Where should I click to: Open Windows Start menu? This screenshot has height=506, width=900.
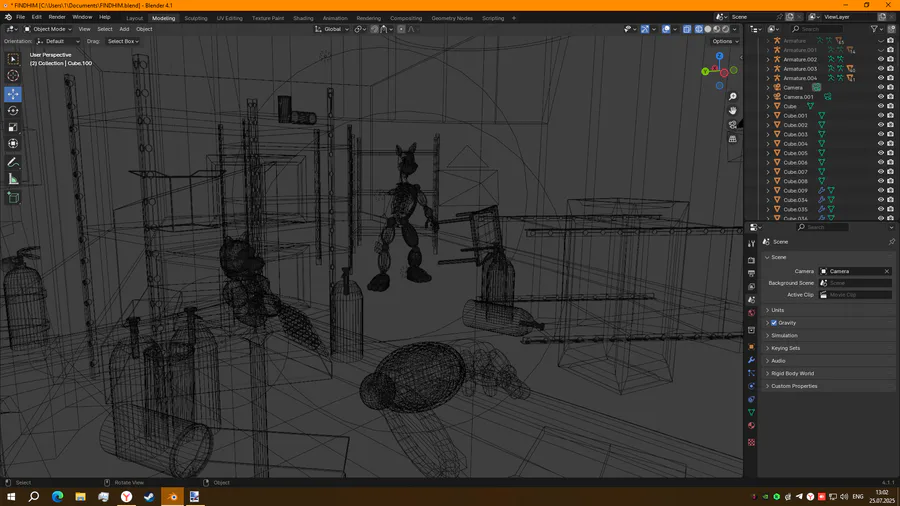11,497
